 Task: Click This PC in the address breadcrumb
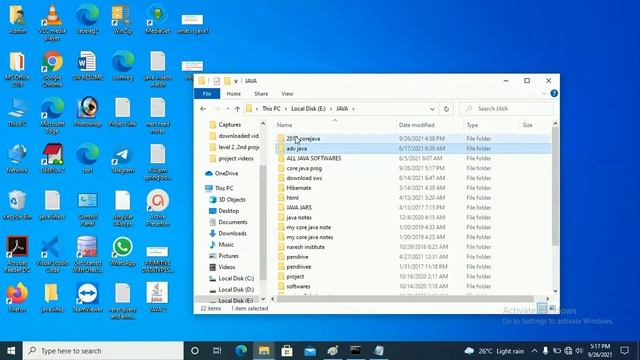click(271, 109)
